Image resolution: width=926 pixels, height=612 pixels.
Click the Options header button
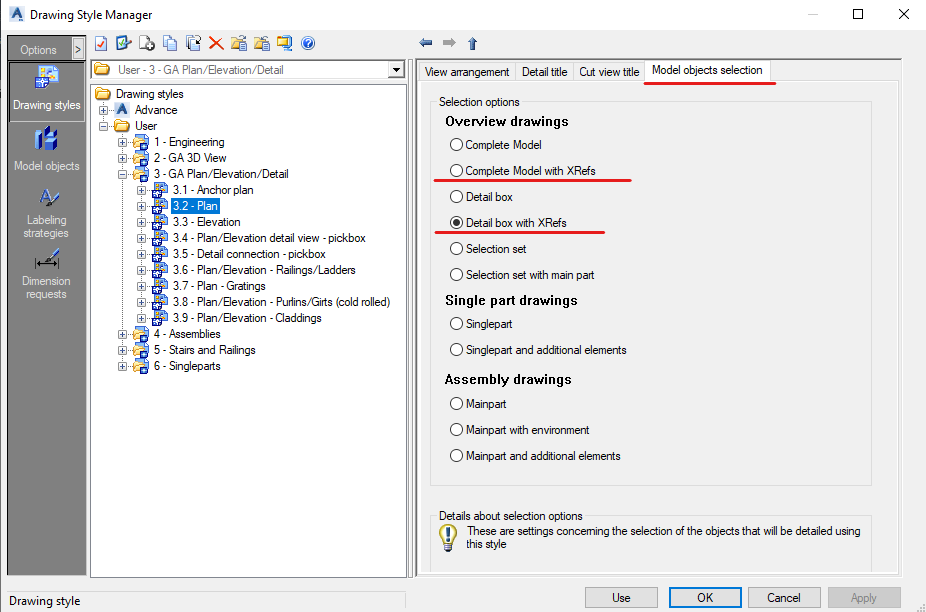[x=39, y=50]
